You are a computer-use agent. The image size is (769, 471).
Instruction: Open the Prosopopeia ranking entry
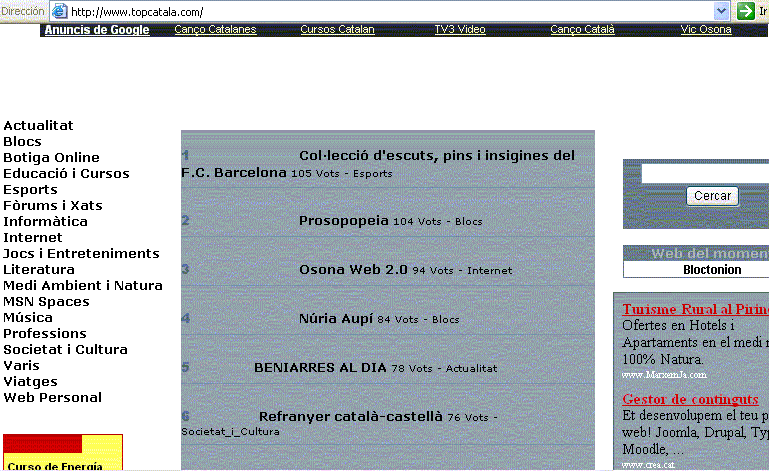click(x=344, y=221)
